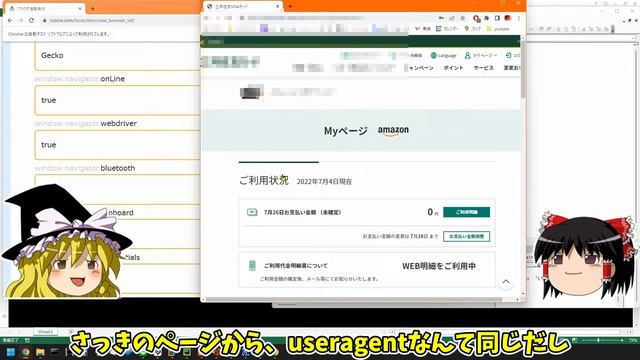Open the Chrome profile avatar
This screenshot has height=360, width=640.
click(508, 18)
